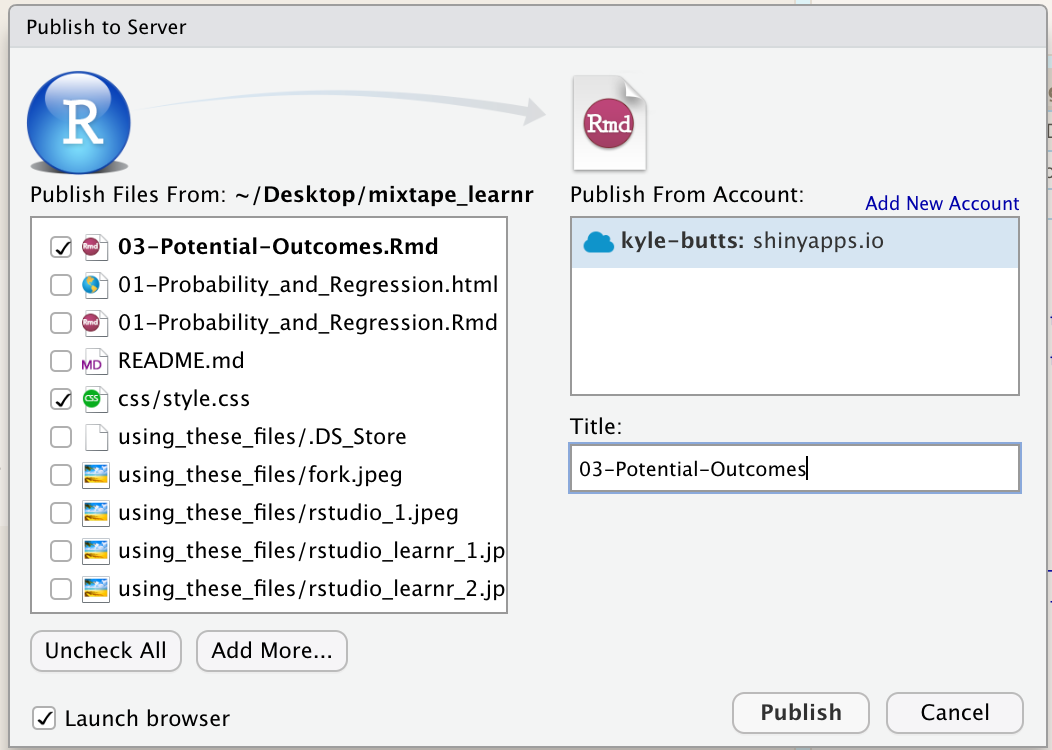Click the Uncheck All button

[106, 650]
